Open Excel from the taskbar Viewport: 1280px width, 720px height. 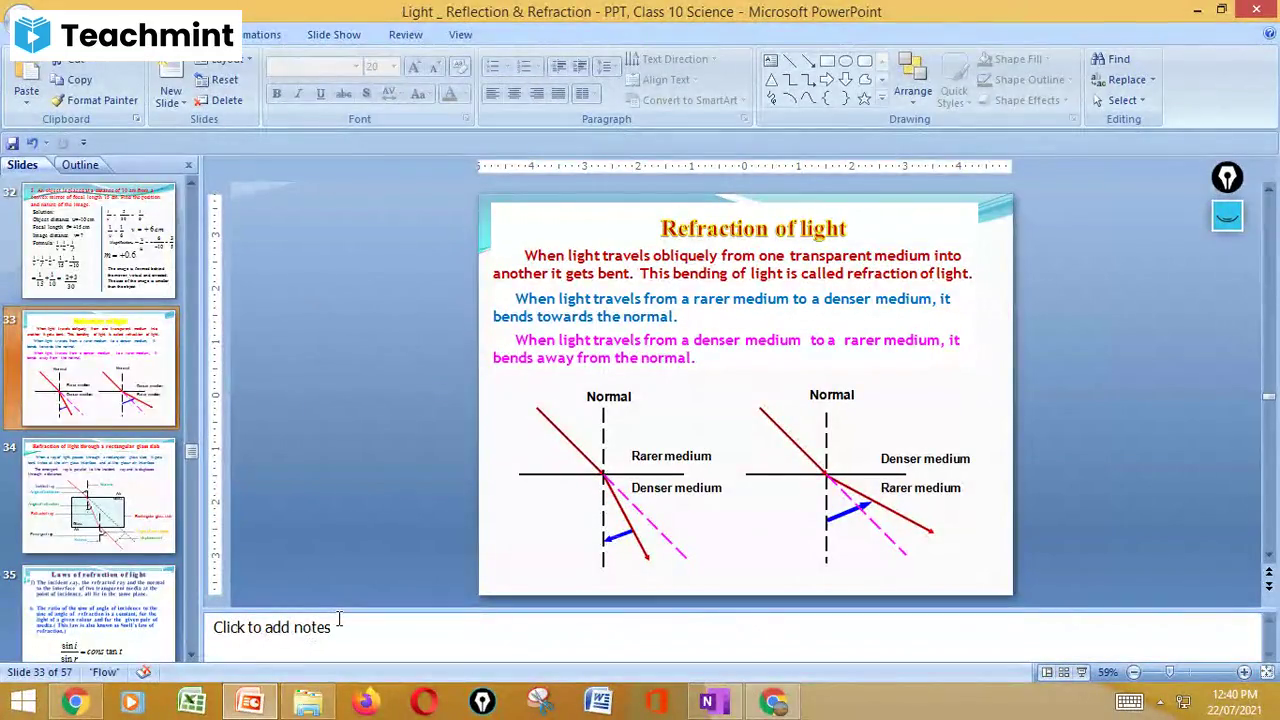pos(191,702)
